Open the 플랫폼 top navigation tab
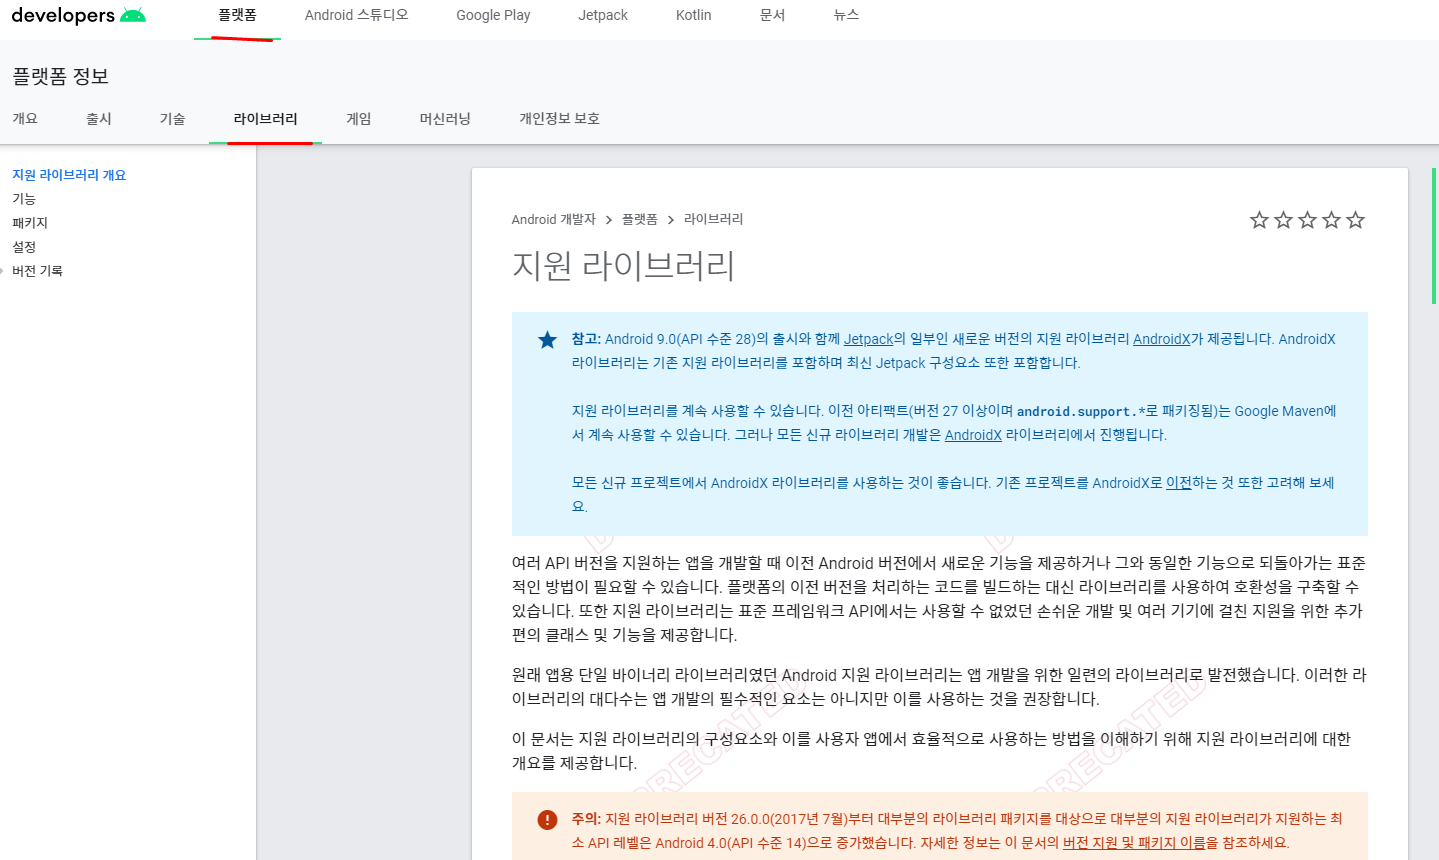 237,15
